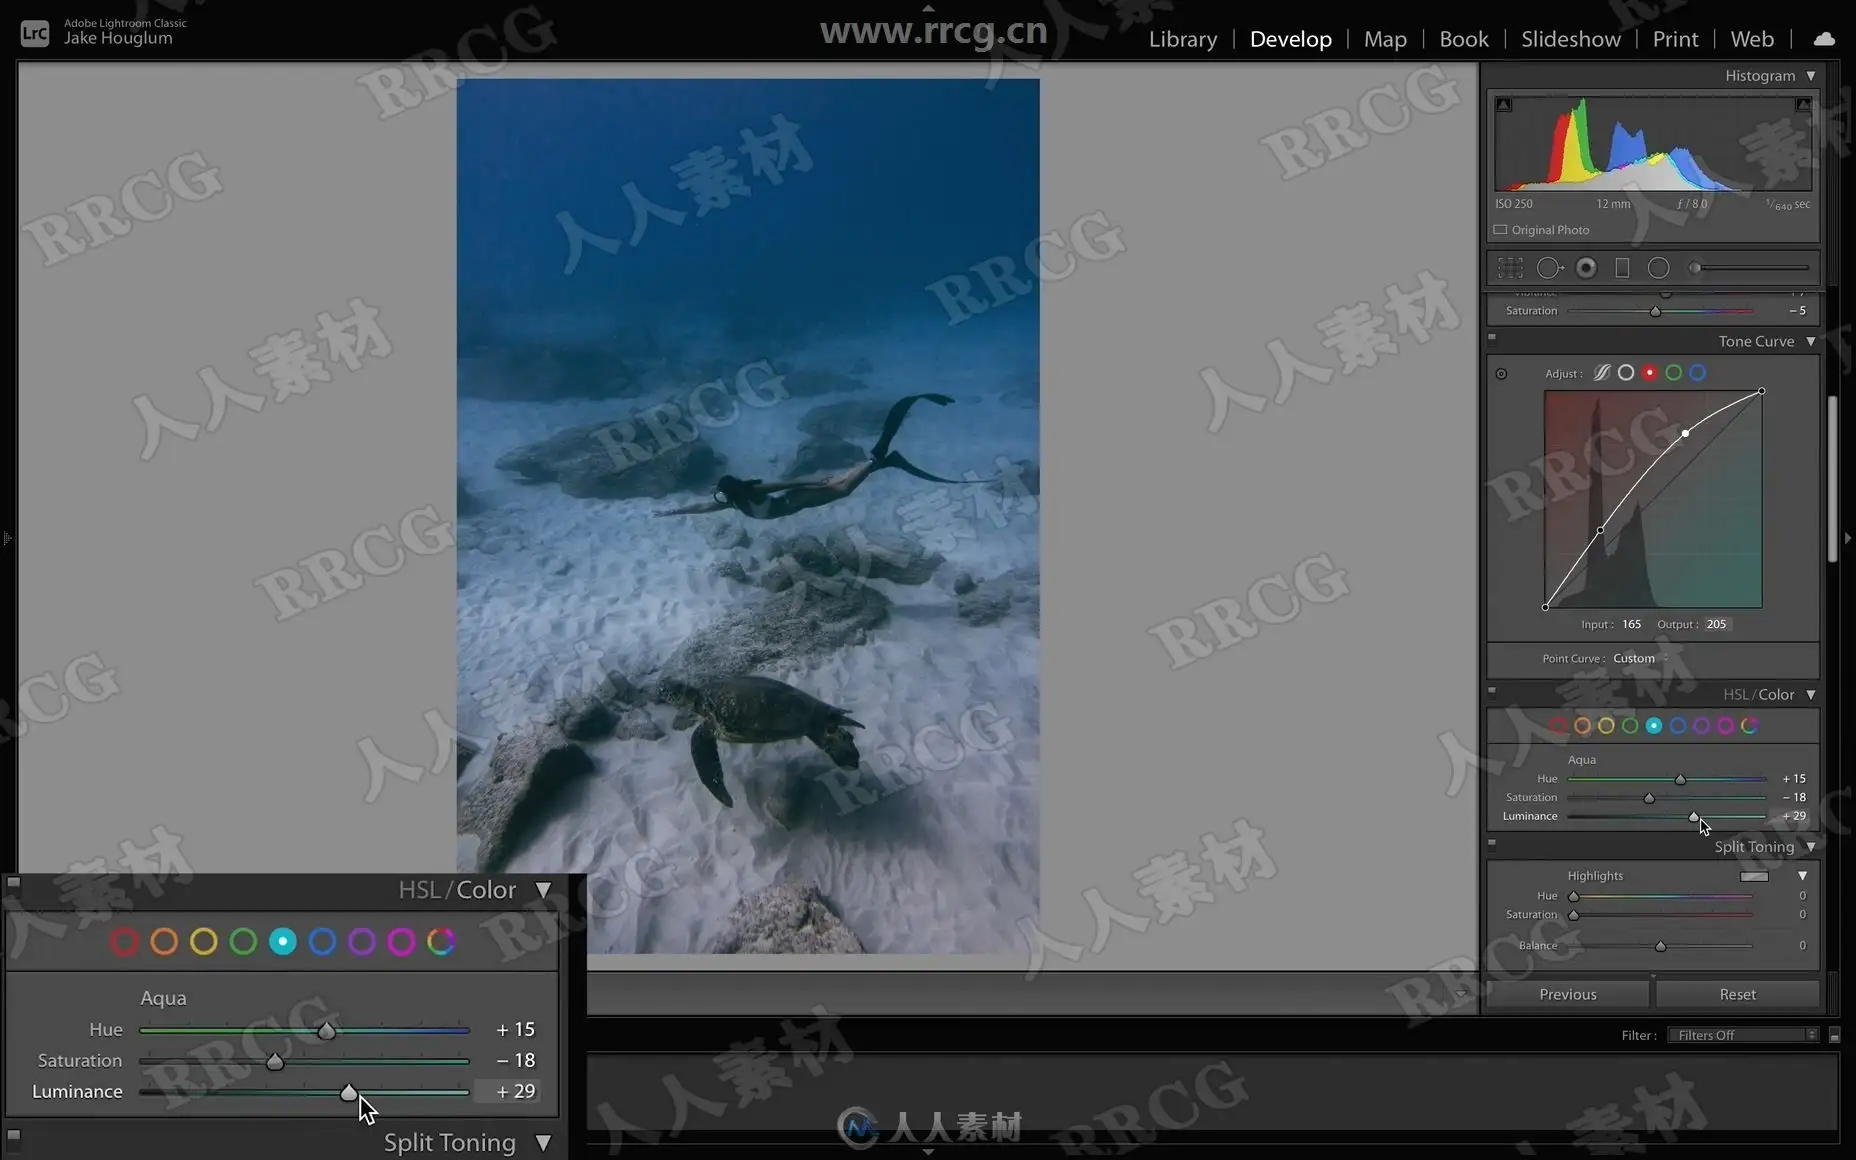
Task: Open the cloud sync status icon
Action: (1824, 39)
